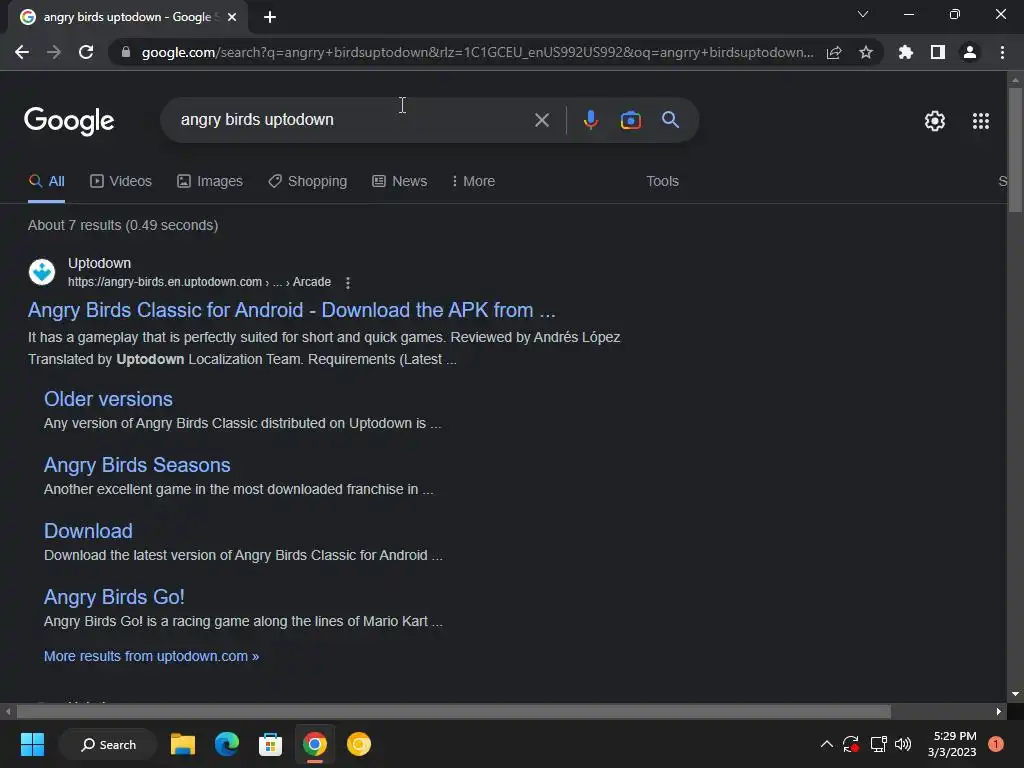
Task: Click More results from uptodown.com
Action: 152,656
